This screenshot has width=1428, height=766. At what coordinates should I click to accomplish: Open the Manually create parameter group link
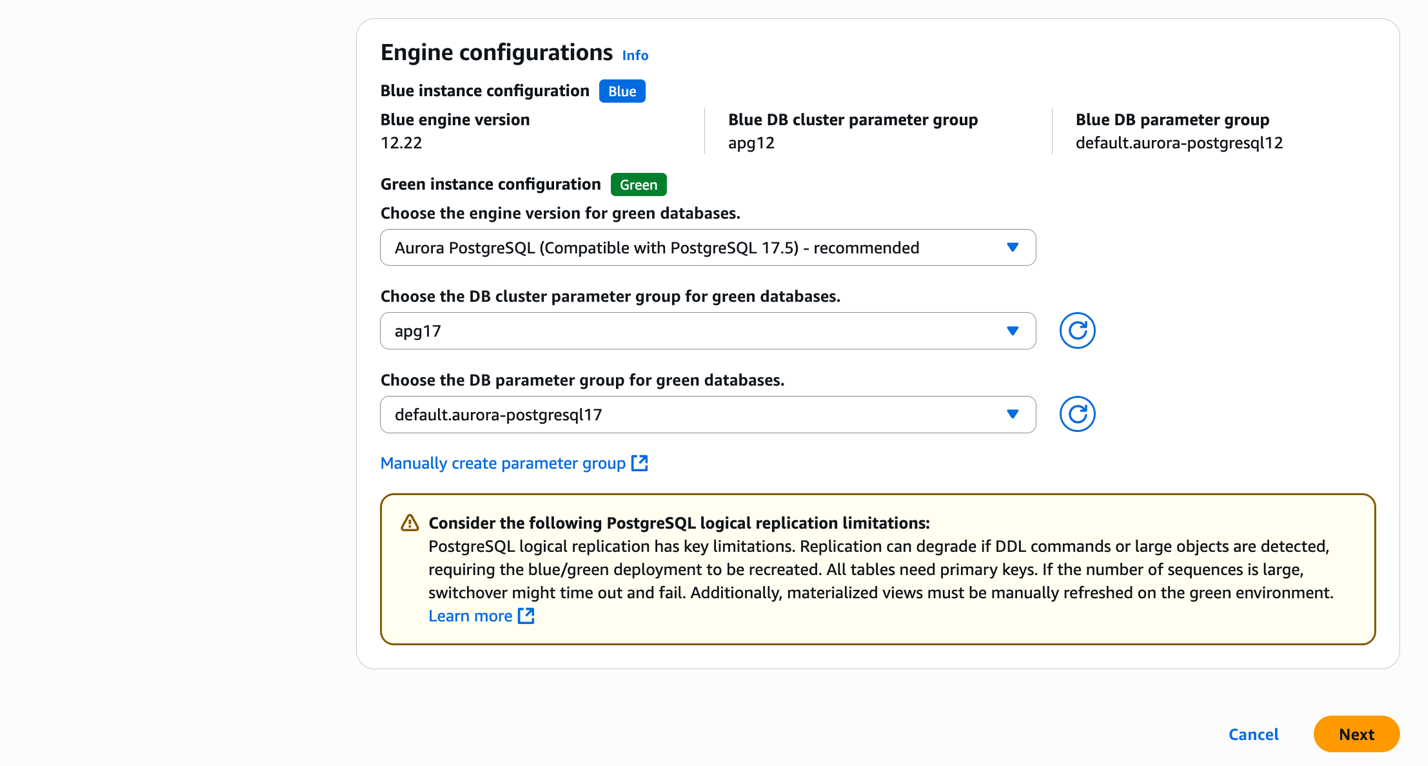point(503,463)
